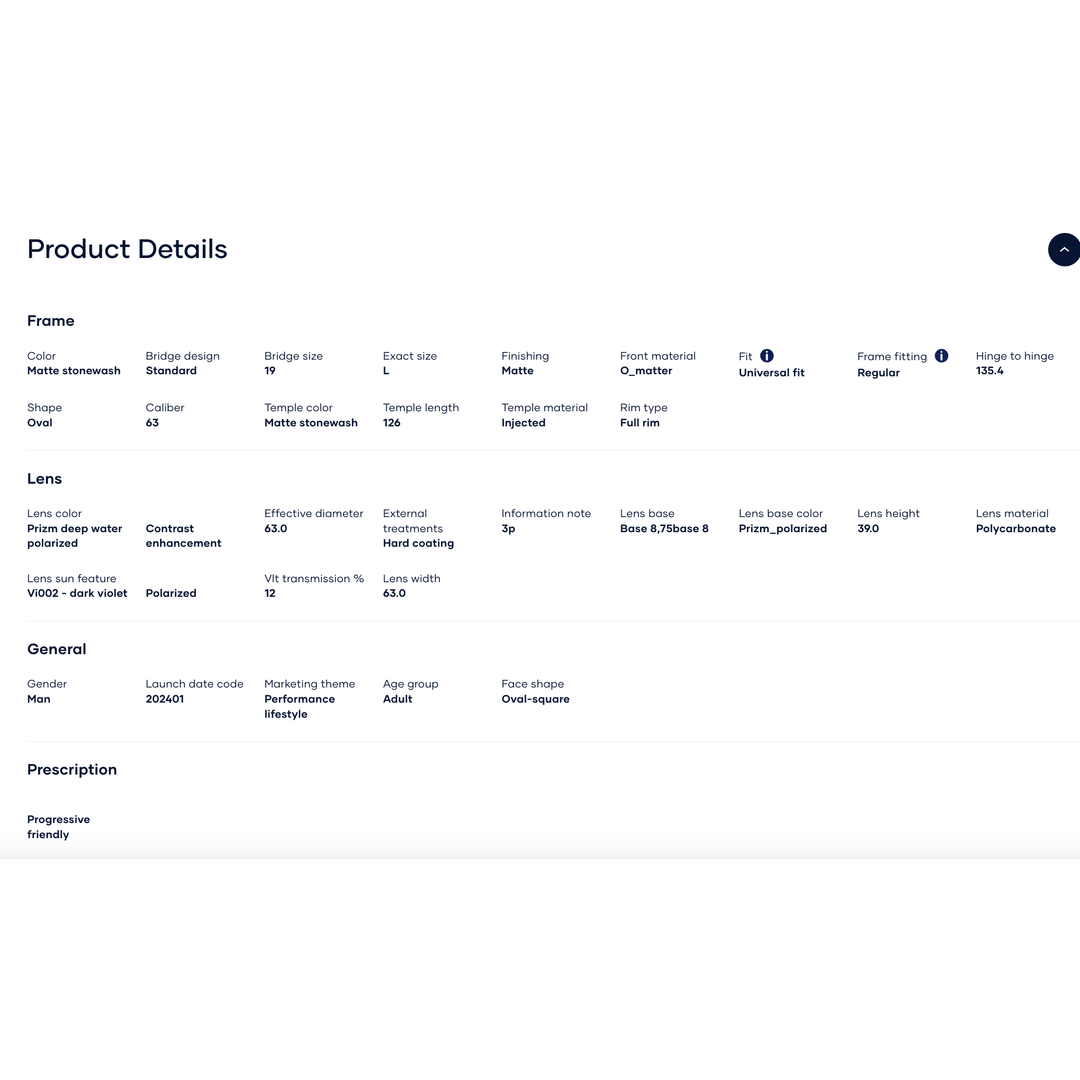This screenshot has height=1080, width=1080.
Task: Click the Prescription section heading
Action: (72, 769)
